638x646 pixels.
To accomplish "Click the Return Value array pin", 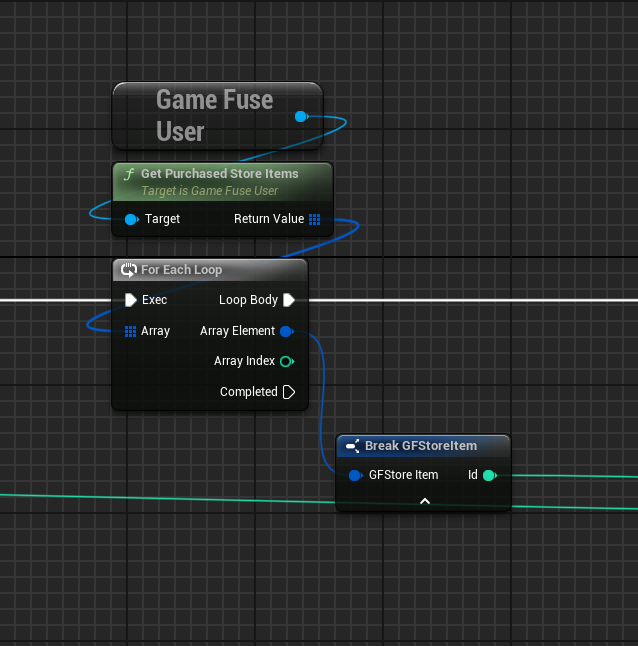I will click(x=314, y=219).
